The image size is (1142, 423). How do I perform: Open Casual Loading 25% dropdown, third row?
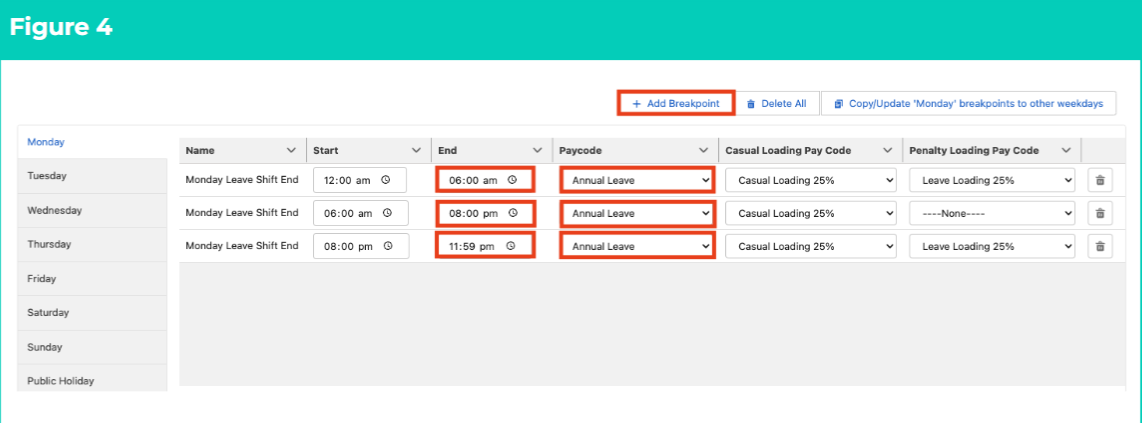tap(811, 246)
